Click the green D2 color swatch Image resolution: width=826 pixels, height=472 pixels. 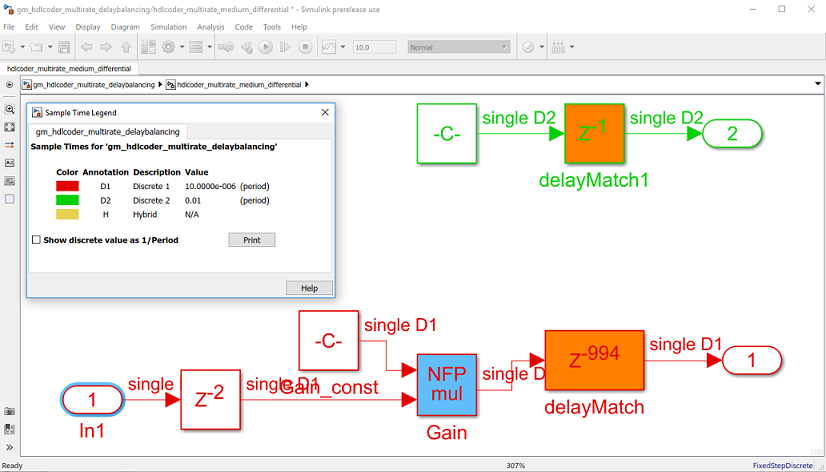(x=67, y=200)
